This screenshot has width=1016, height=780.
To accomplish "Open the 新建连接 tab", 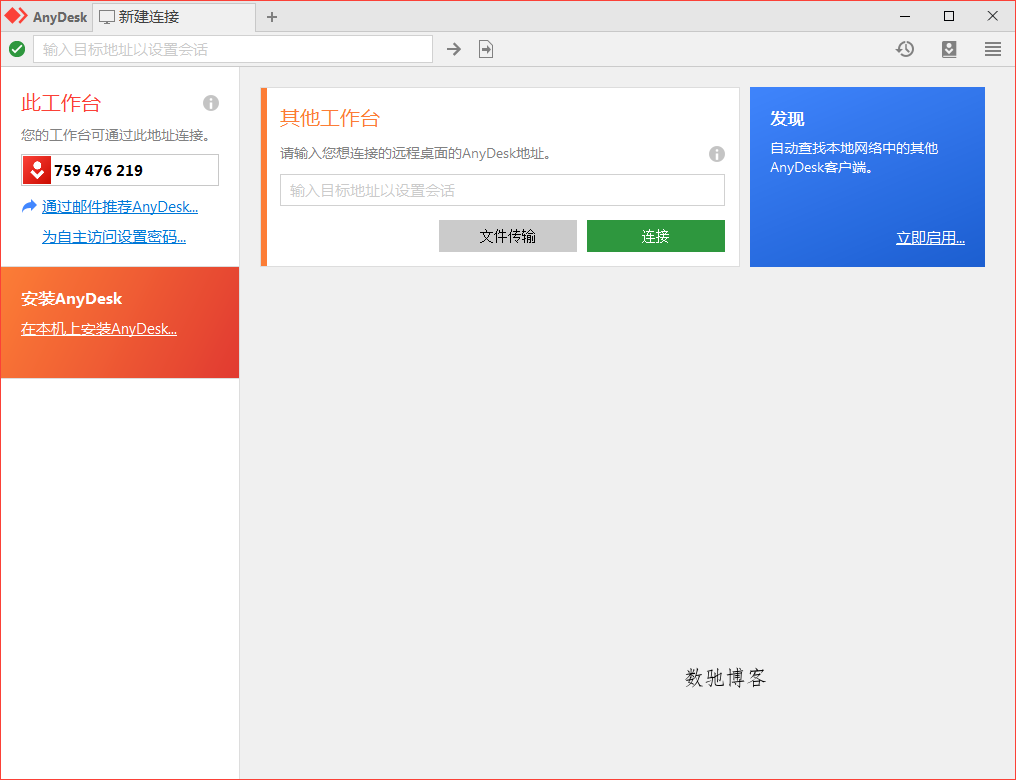I will pyautogui.click(x=174, y=17).
